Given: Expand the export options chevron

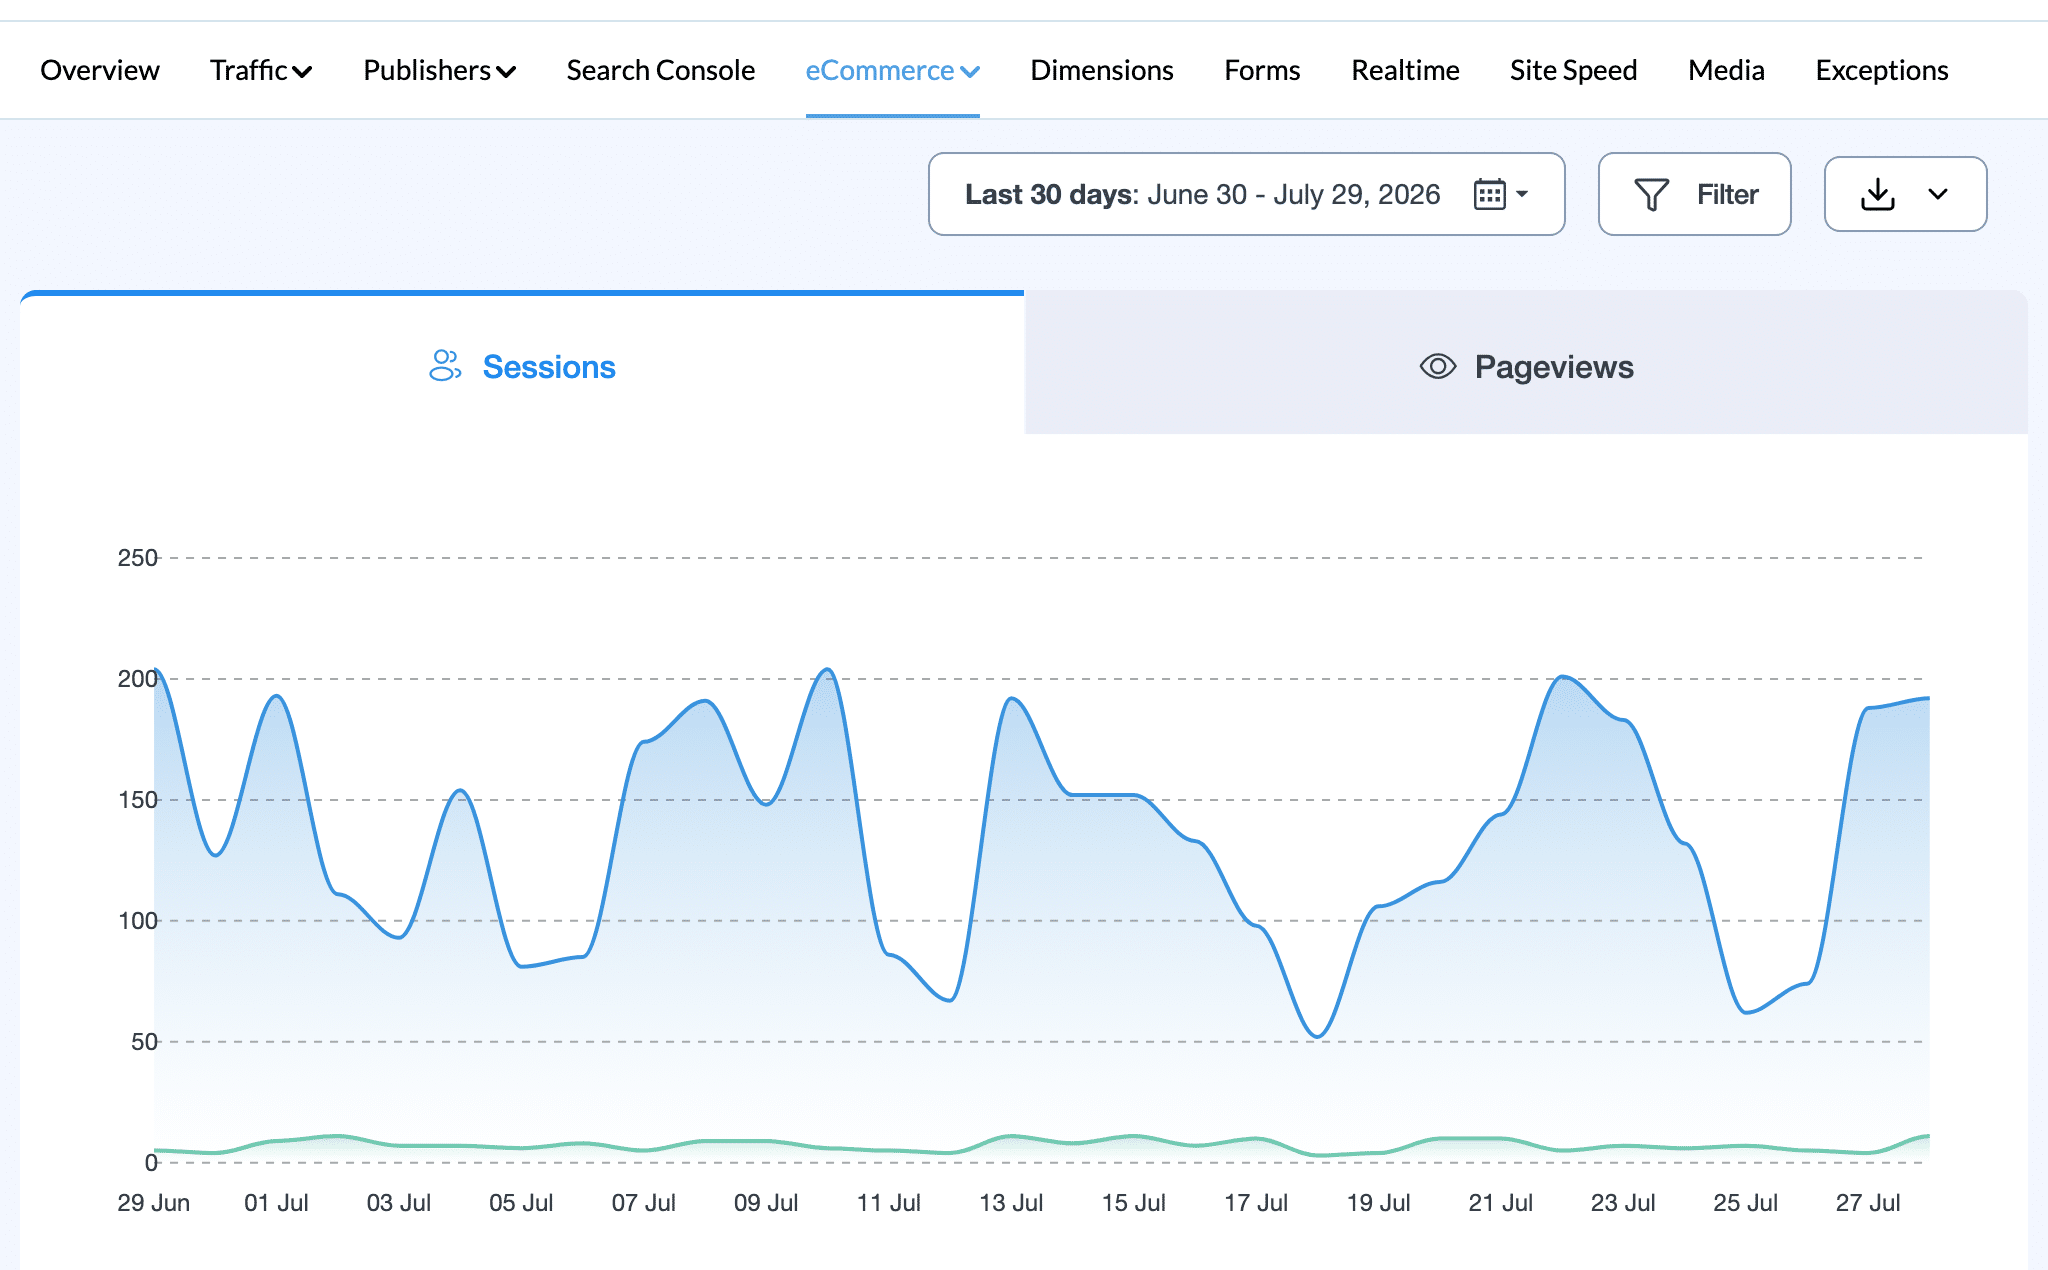Looking at the screenshot, I should (1938, 194).
